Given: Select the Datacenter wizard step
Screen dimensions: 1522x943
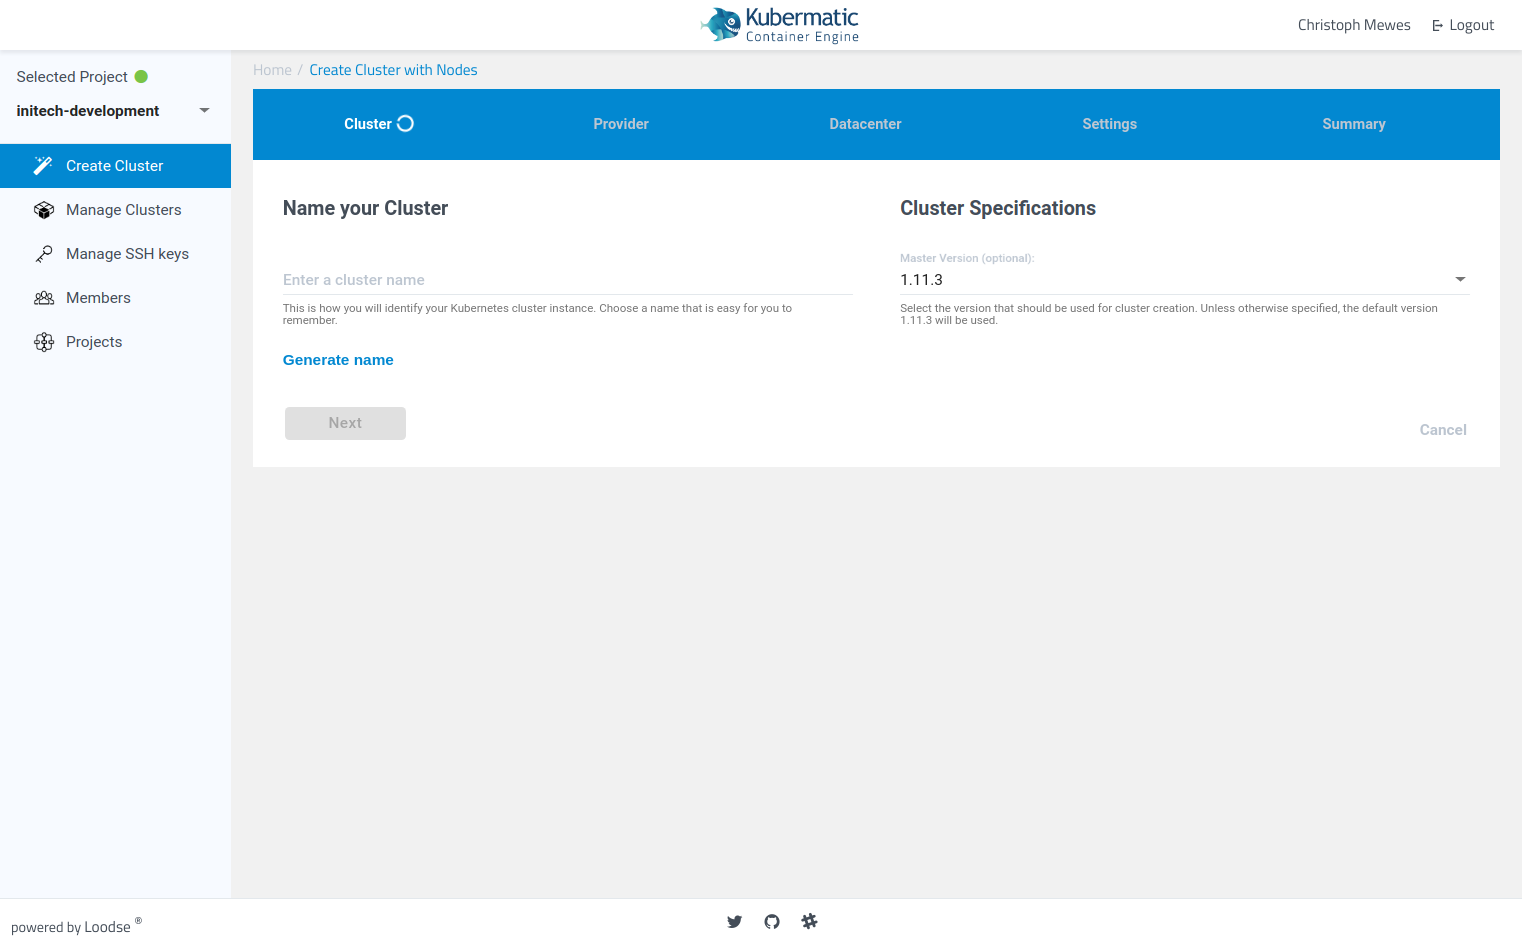Looking at the screenshot, I should point(865,124).
